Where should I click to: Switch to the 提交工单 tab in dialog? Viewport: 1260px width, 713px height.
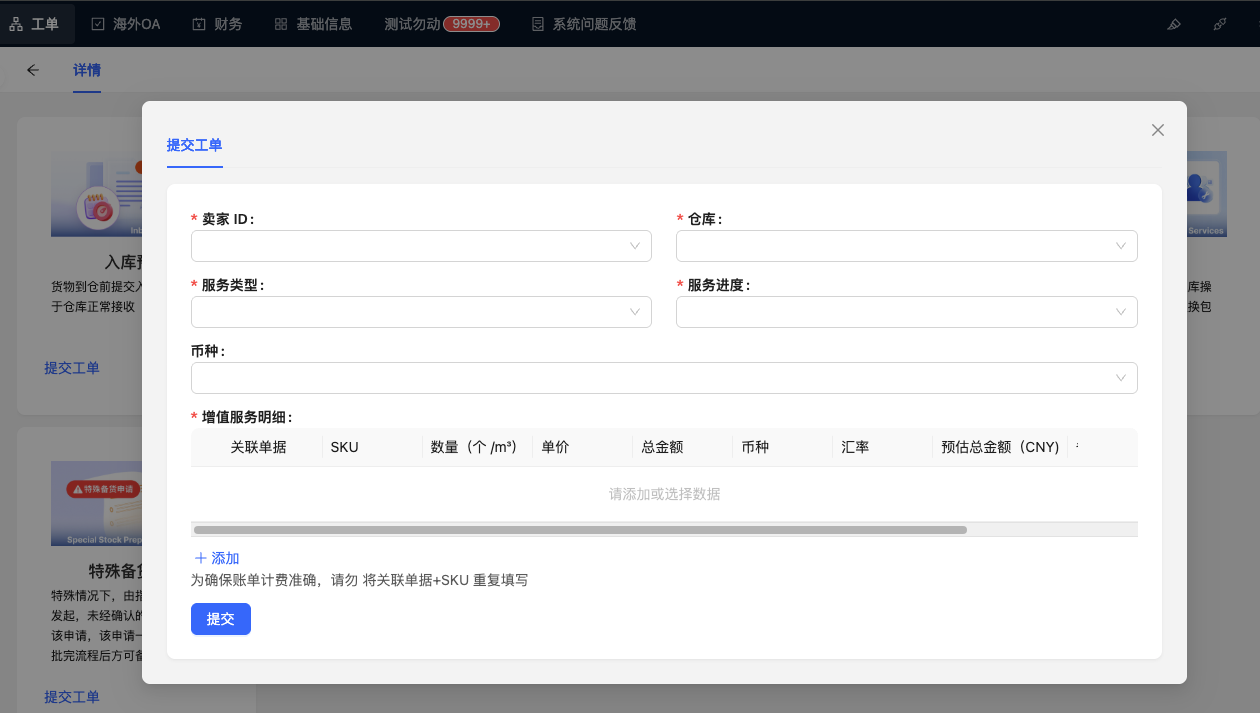194,145
